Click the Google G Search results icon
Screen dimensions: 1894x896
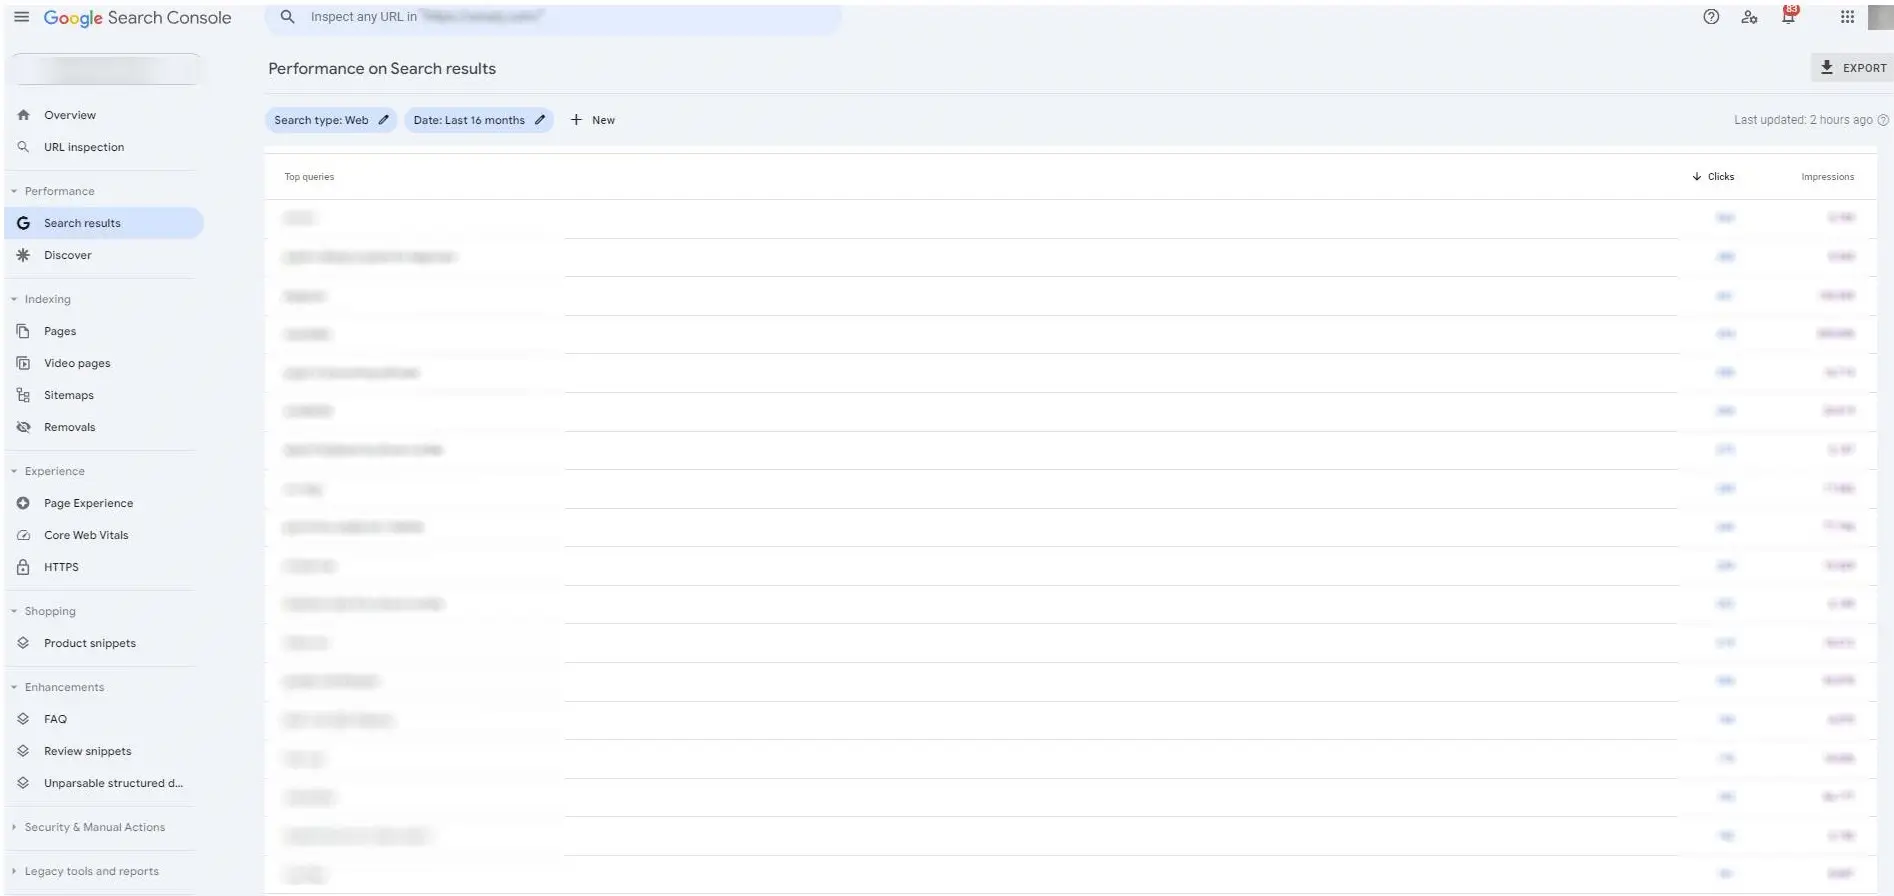tap(23, 223)
